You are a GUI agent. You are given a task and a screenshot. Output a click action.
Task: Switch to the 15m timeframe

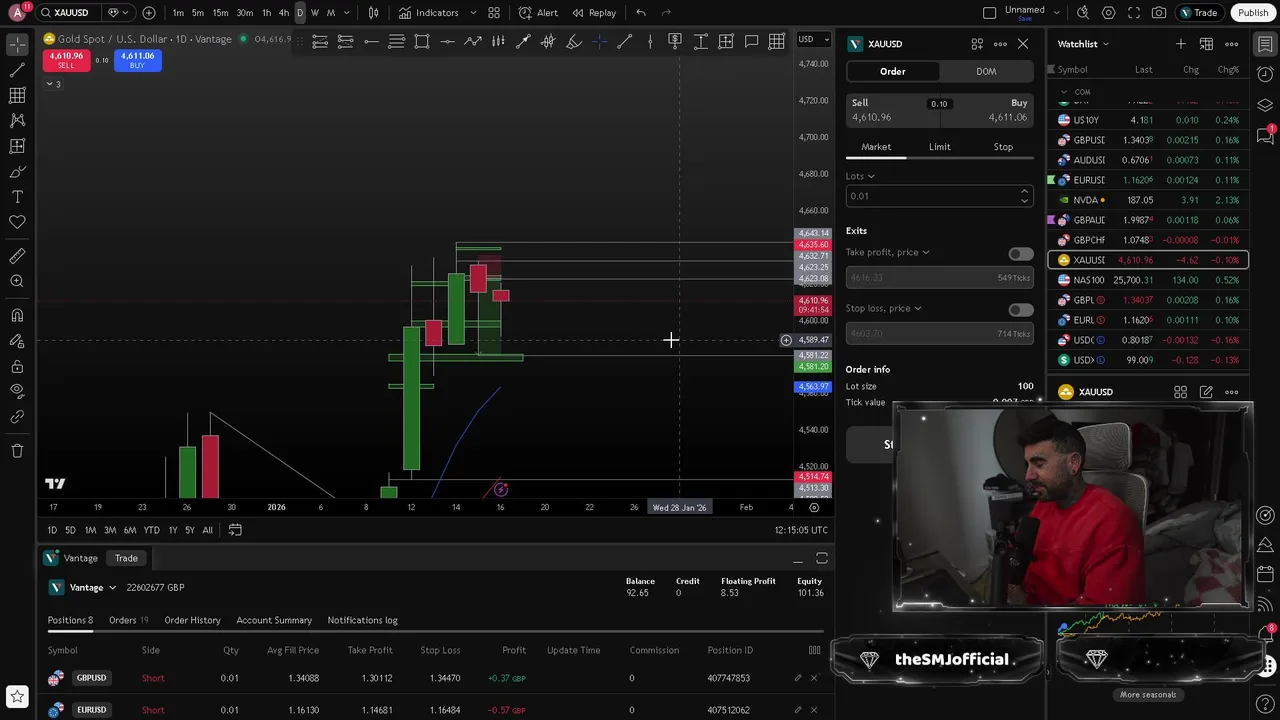(x=220, y=13)
